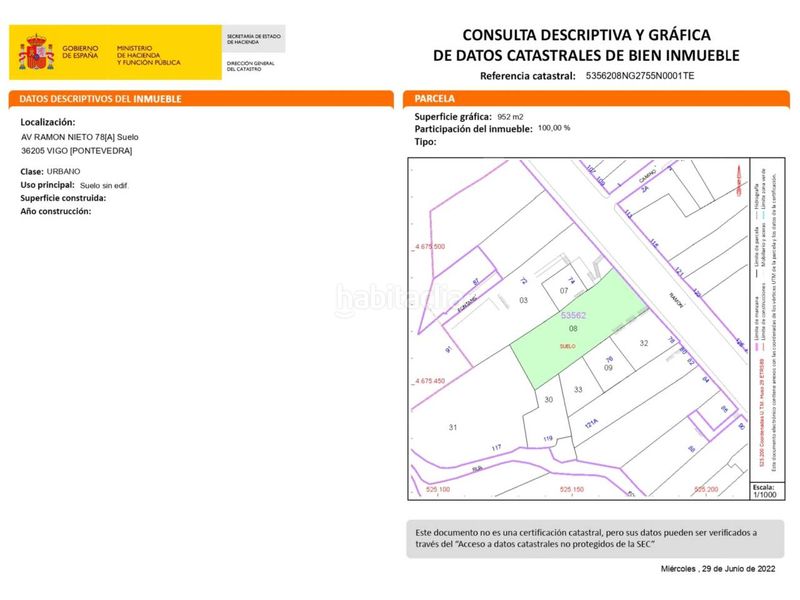Click parcel '32' on the map
The image size is (800, 600).
click(x=644, y=343)
